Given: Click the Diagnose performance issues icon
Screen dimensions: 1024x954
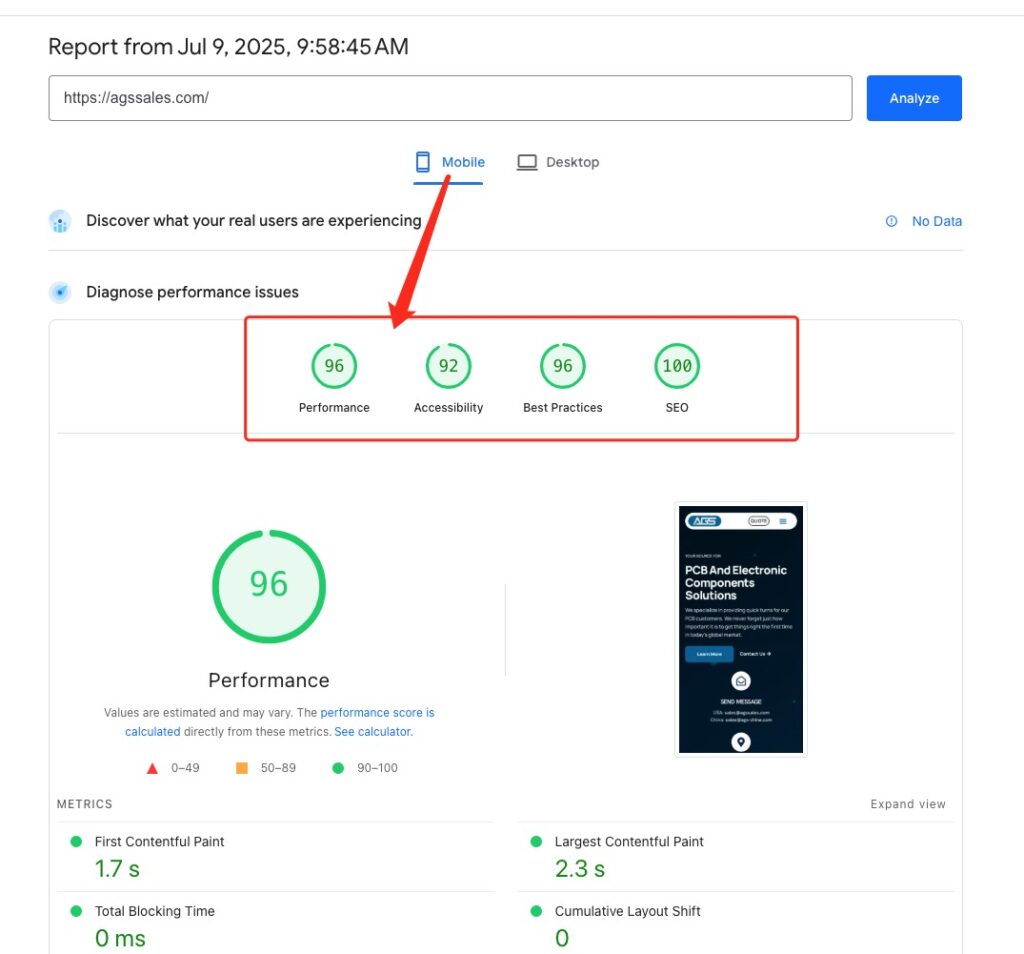Looking at the screenshot, I should click(x=60, y=292).
